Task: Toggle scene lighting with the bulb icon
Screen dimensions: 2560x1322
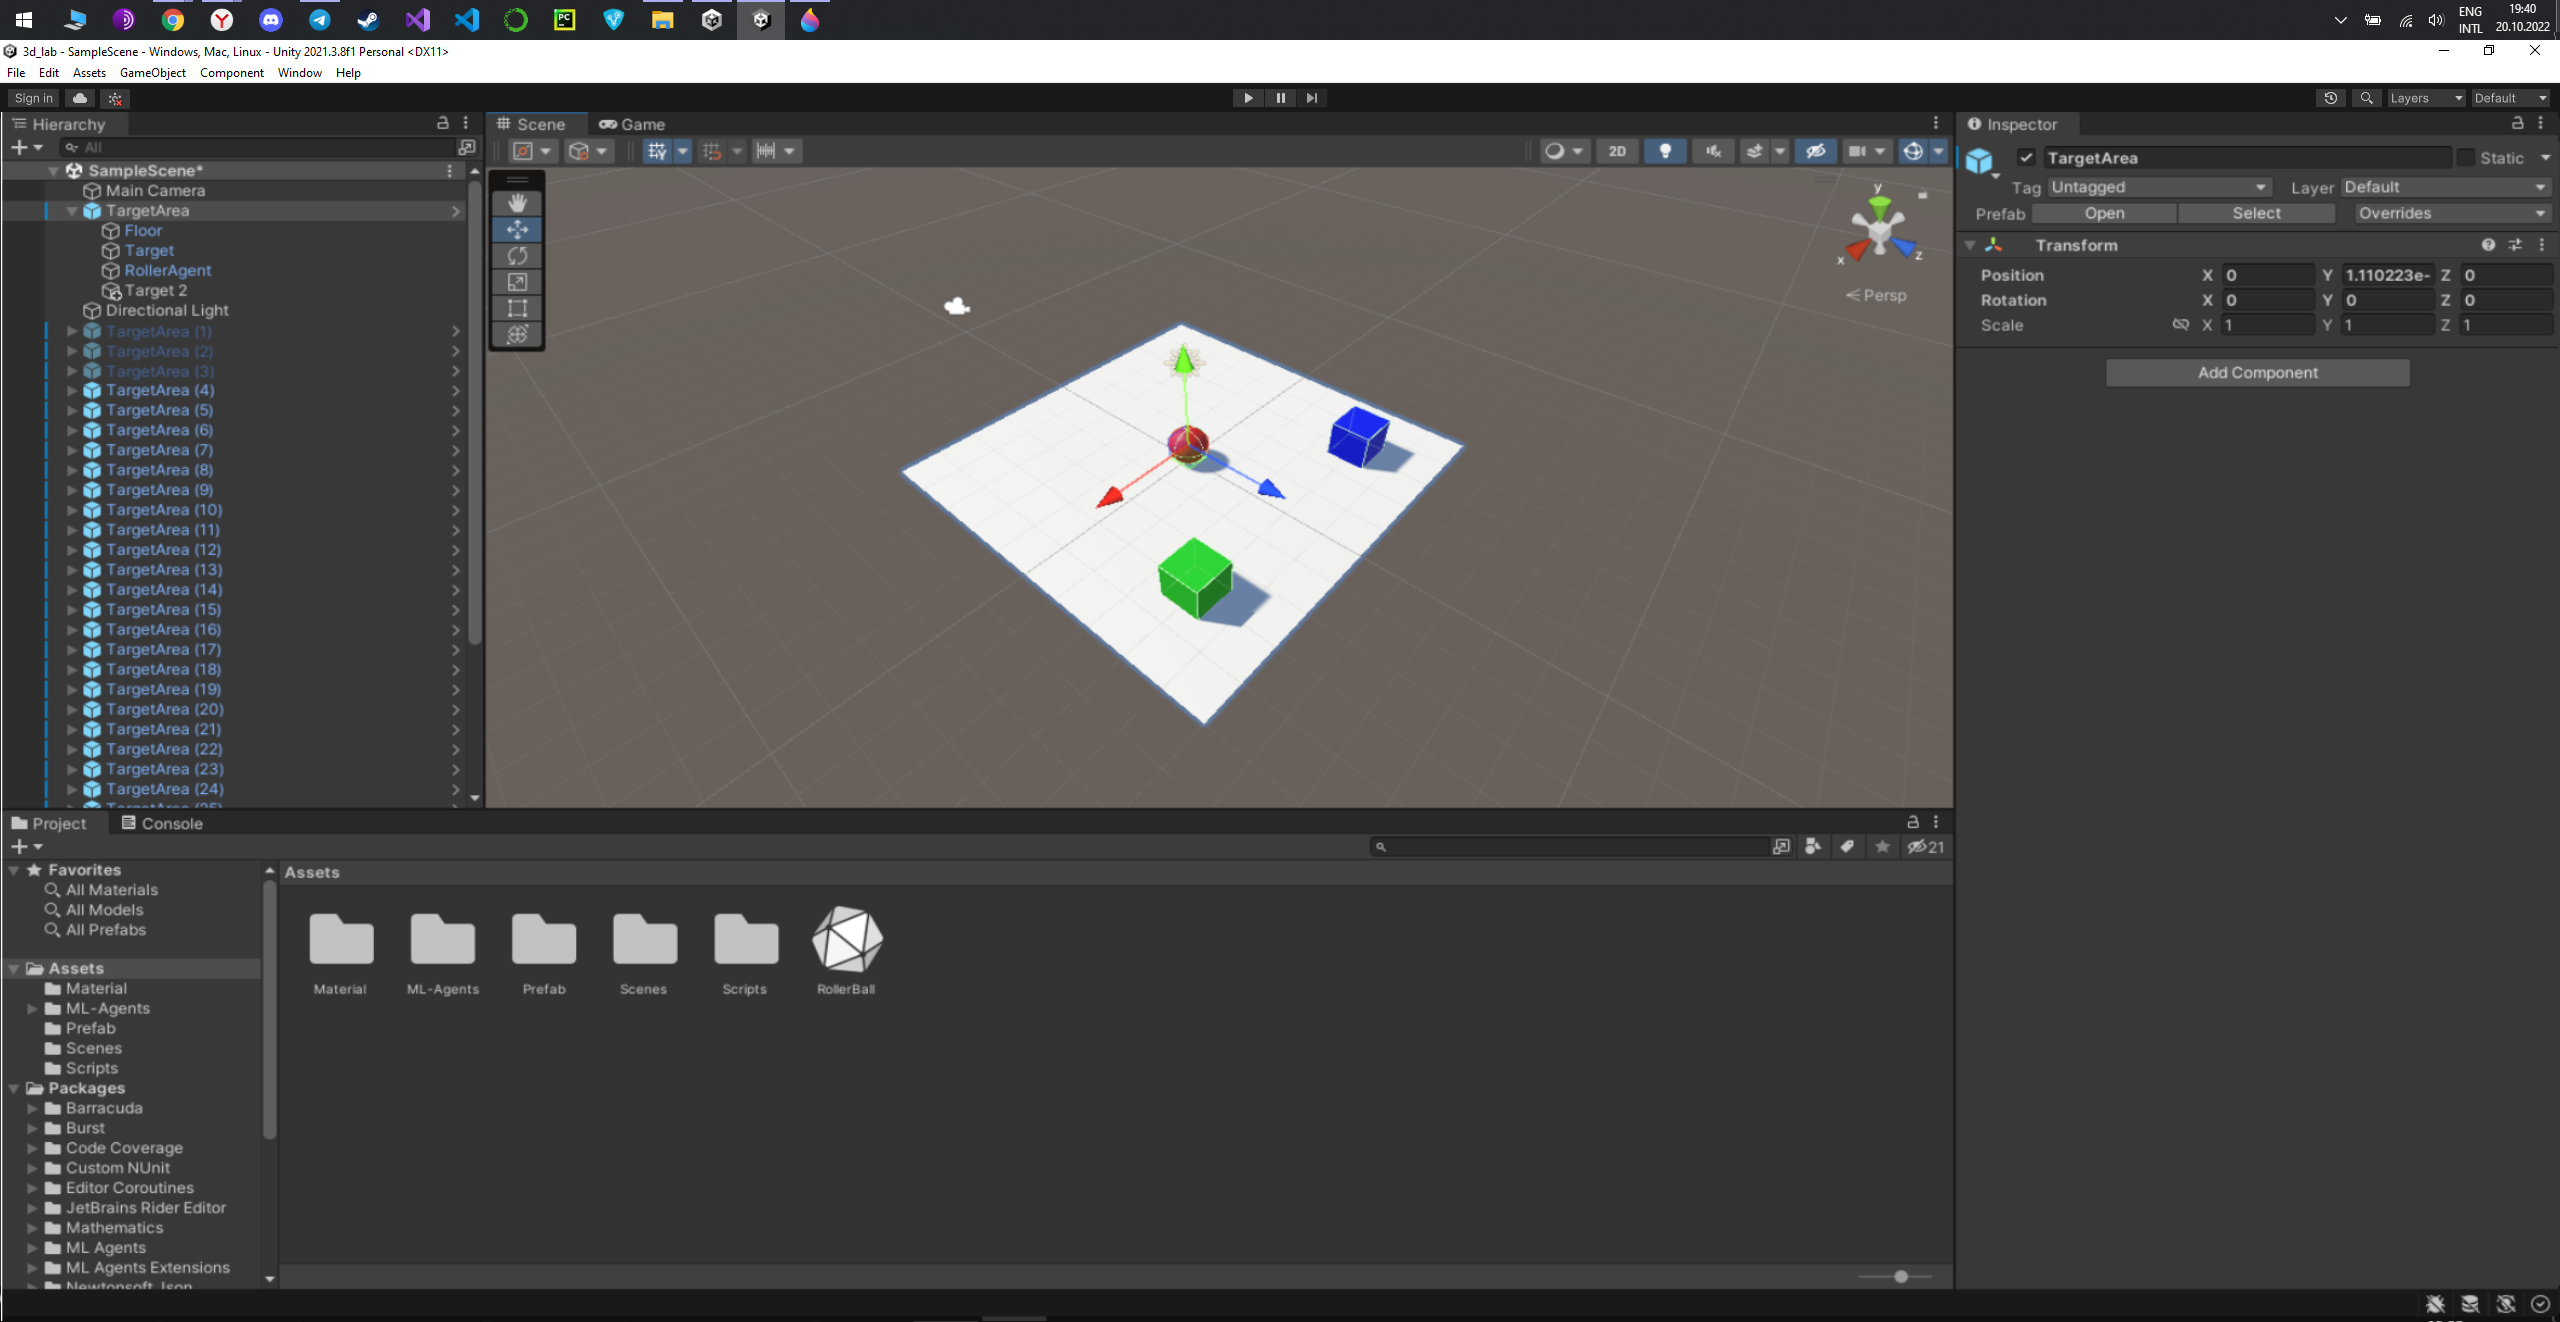Action: (x=1665, y=151)
